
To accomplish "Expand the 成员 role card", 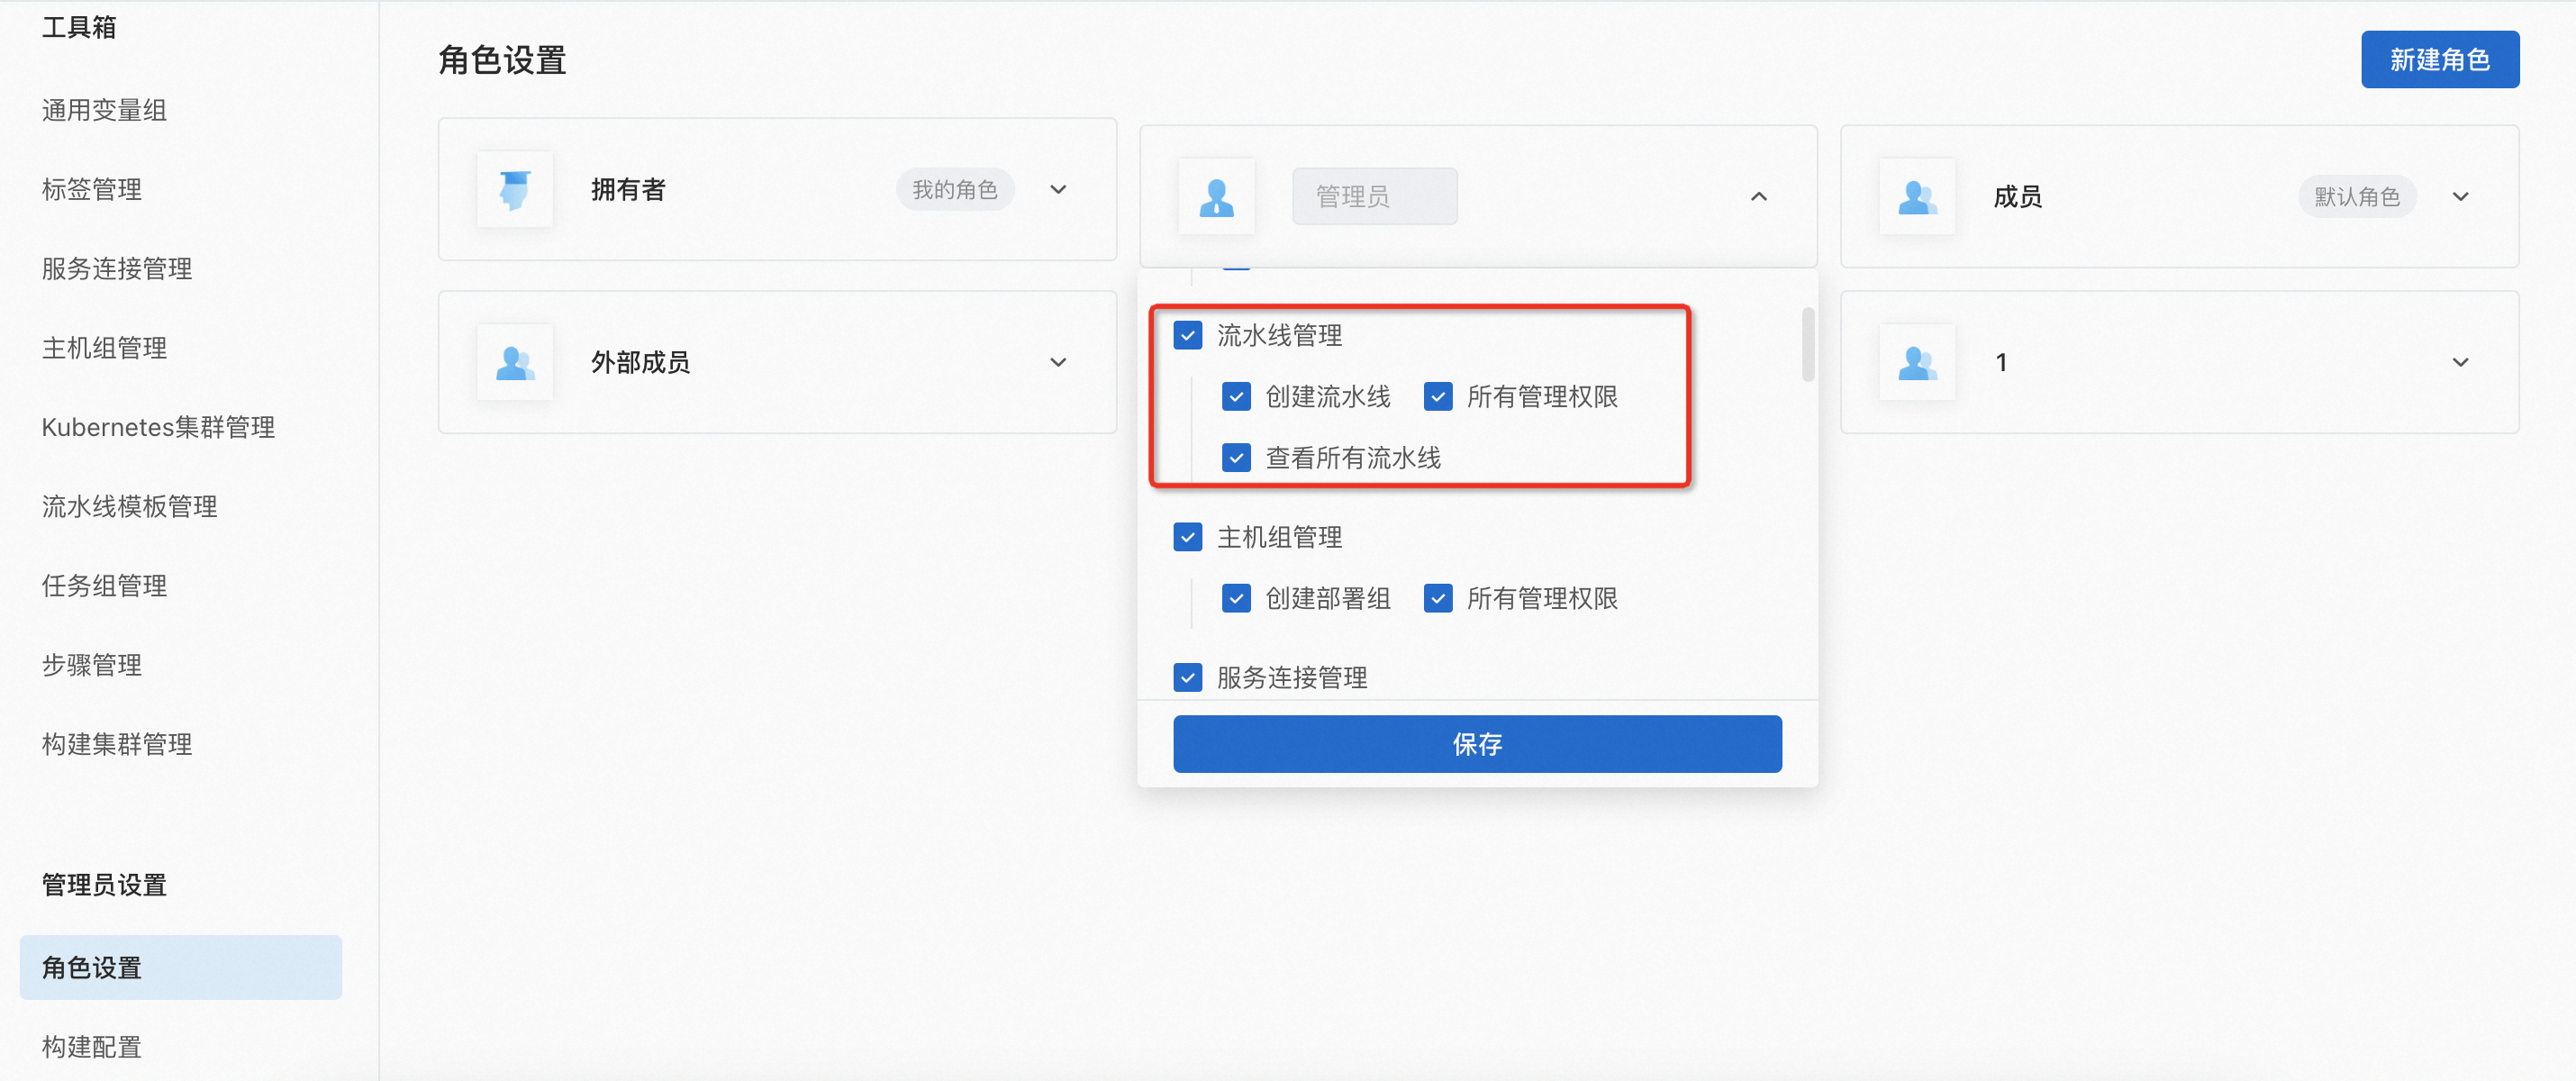I will point(2460,196).
